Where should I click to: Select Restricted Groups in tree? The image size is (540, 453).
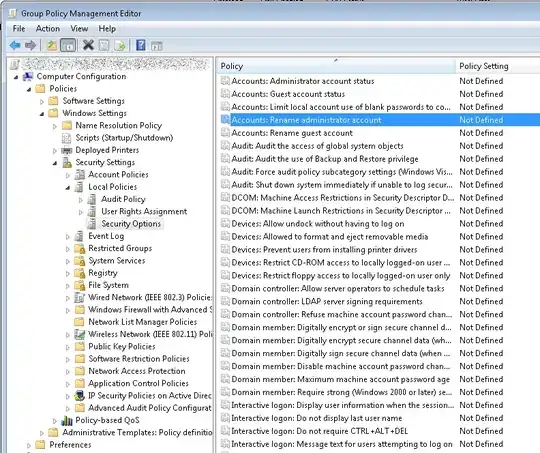click(x=120, y=248)
